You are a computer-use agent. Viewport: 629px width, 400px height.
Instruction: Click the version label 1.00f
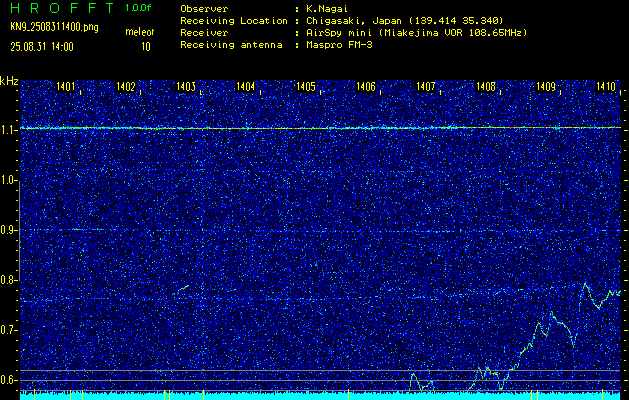click(x=138, y=8)
